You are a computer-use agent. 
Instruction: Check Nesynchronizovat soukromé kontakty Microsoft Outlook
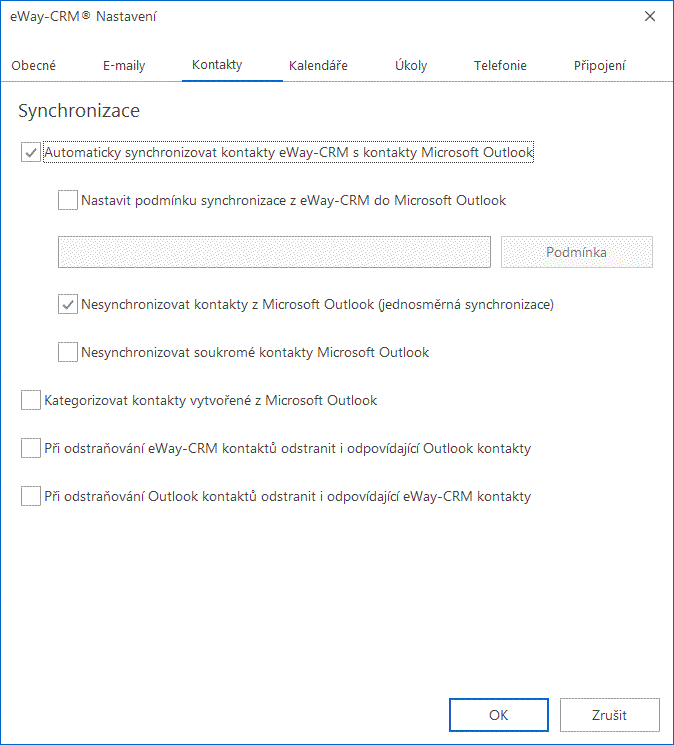pos(68,352)
